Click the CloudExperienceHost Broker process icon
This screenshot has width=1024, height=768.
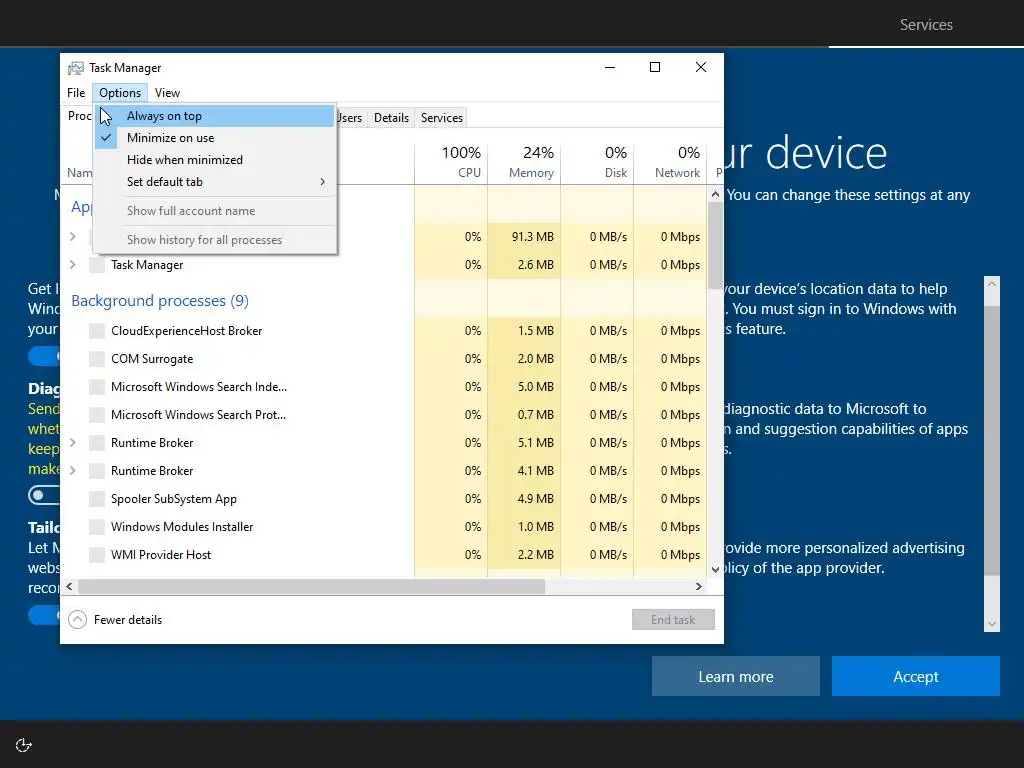click(x=97, y=331)
